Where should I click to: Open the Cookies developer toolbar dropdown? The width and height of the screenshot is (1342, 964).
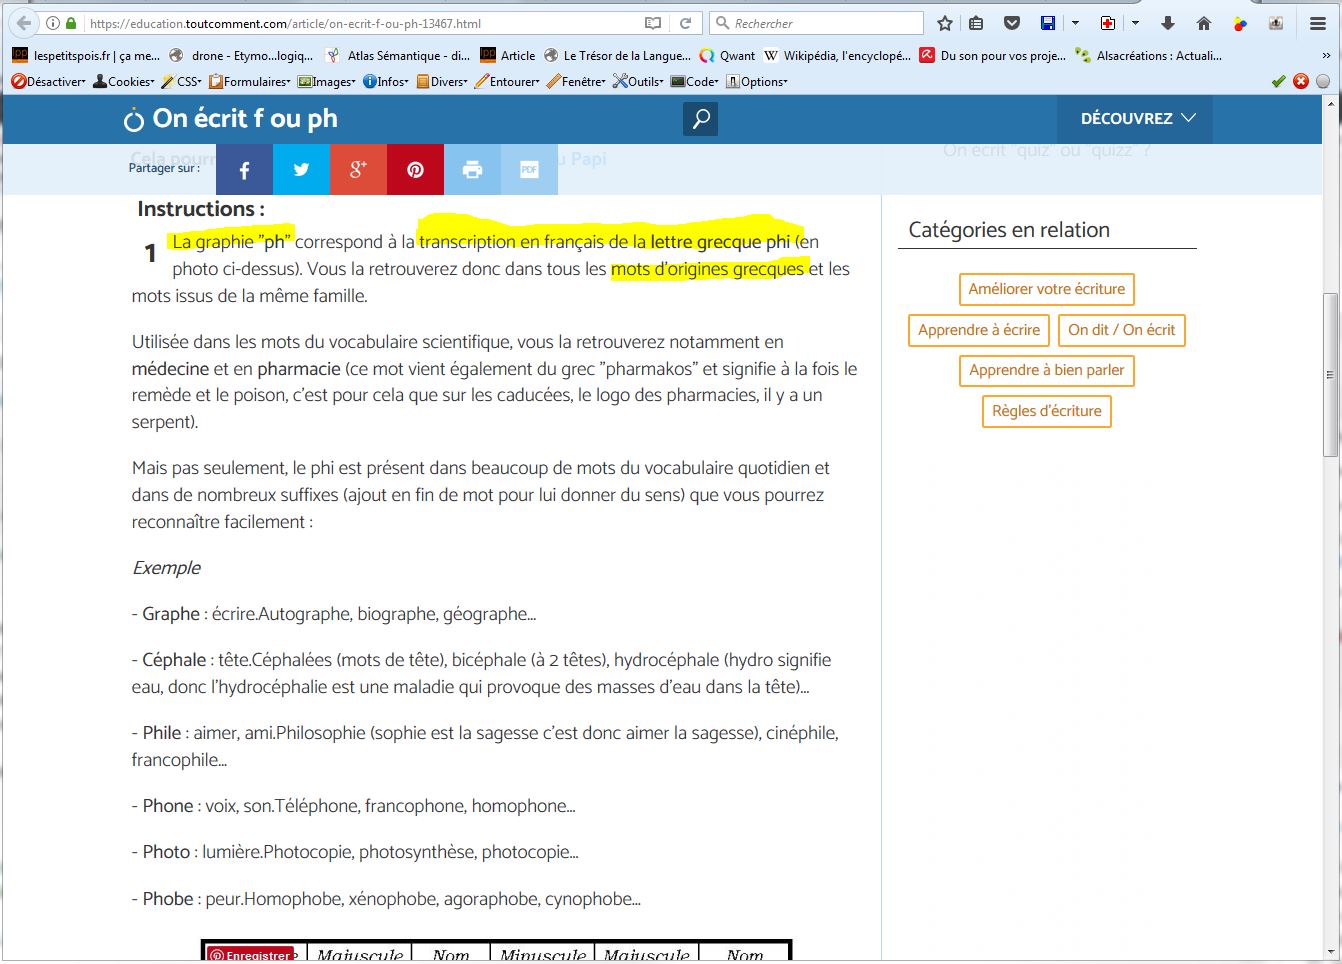tap(124, 82)
